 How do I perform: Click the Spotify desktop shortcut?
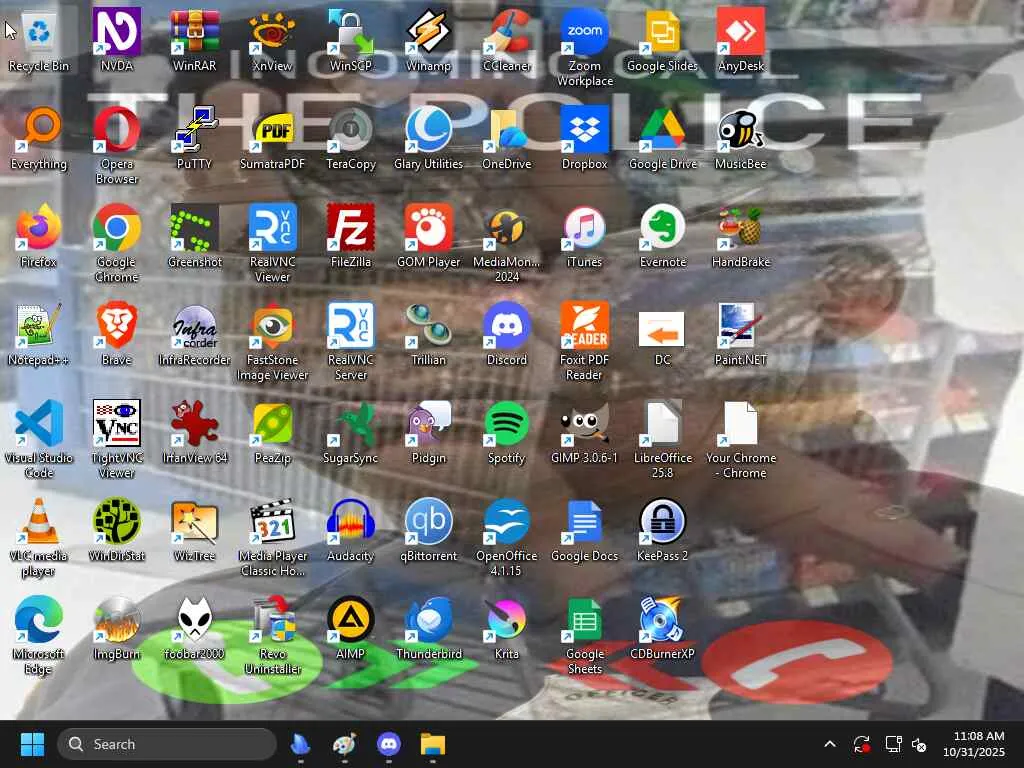click(507, 432)
